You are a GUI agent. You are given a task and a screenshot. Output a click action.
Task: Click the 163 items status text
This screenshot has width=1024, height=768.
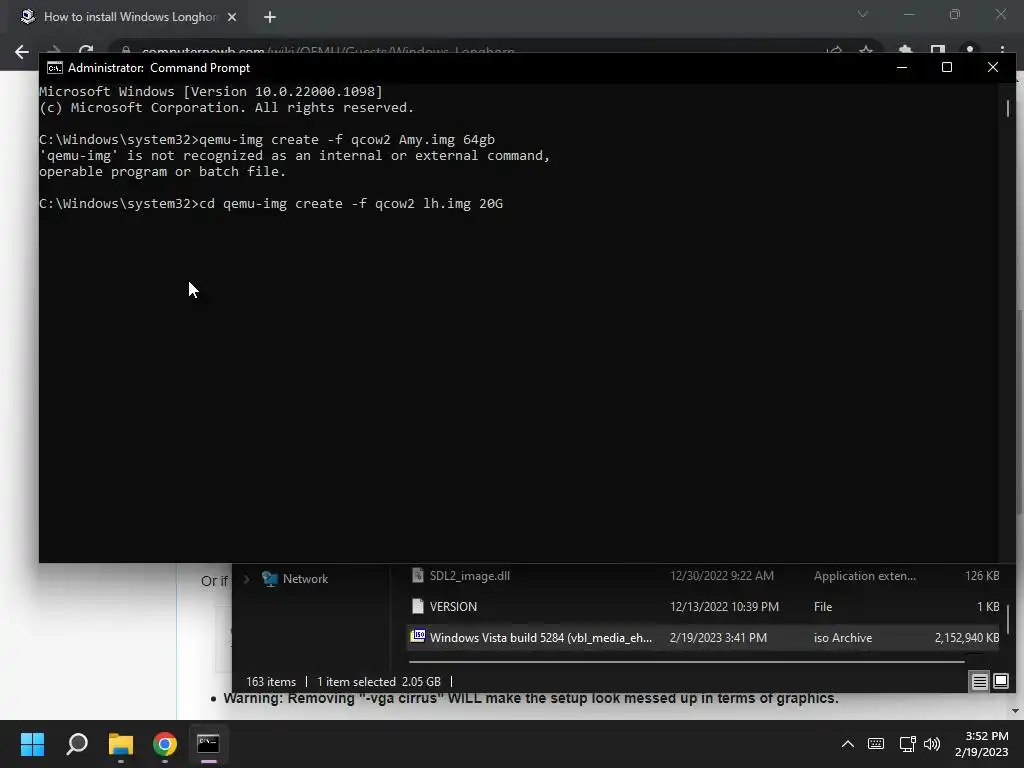[271, 682]
